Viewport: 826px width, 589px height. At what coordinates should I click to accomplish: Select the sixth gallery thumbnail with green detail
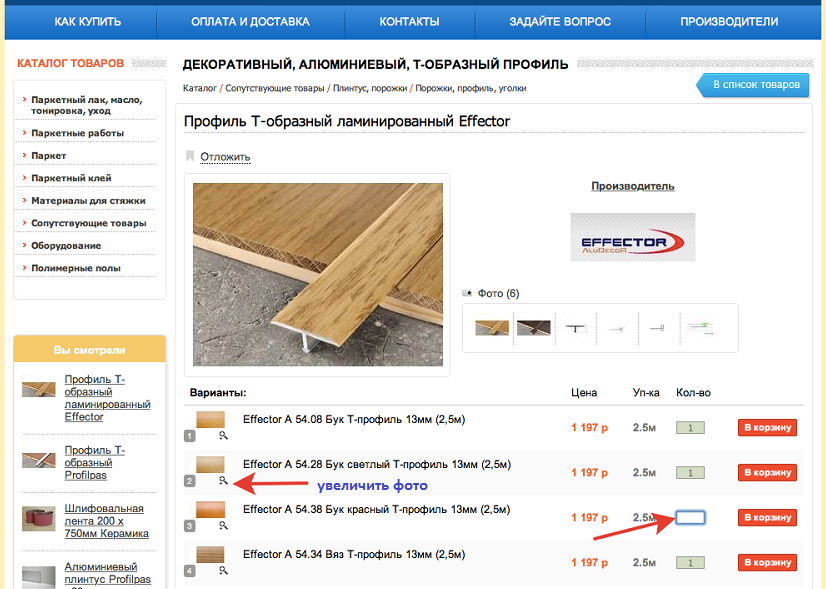tap(701, 327)
